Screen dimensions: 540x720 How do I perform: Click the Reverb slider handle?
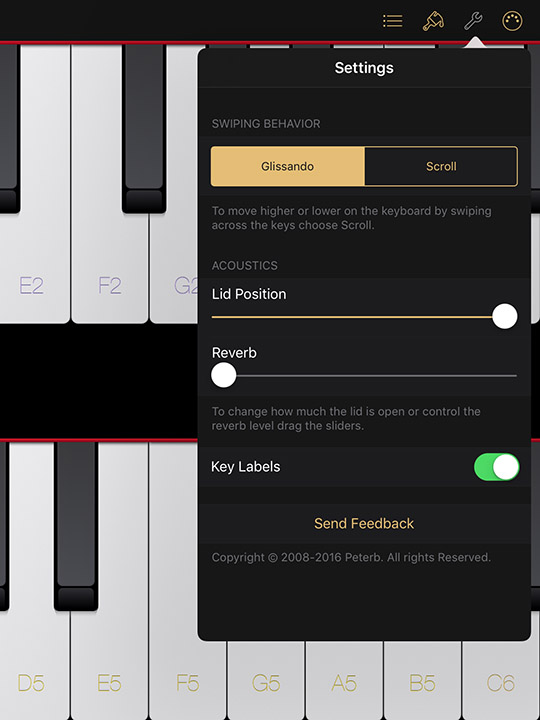point(224,375)
